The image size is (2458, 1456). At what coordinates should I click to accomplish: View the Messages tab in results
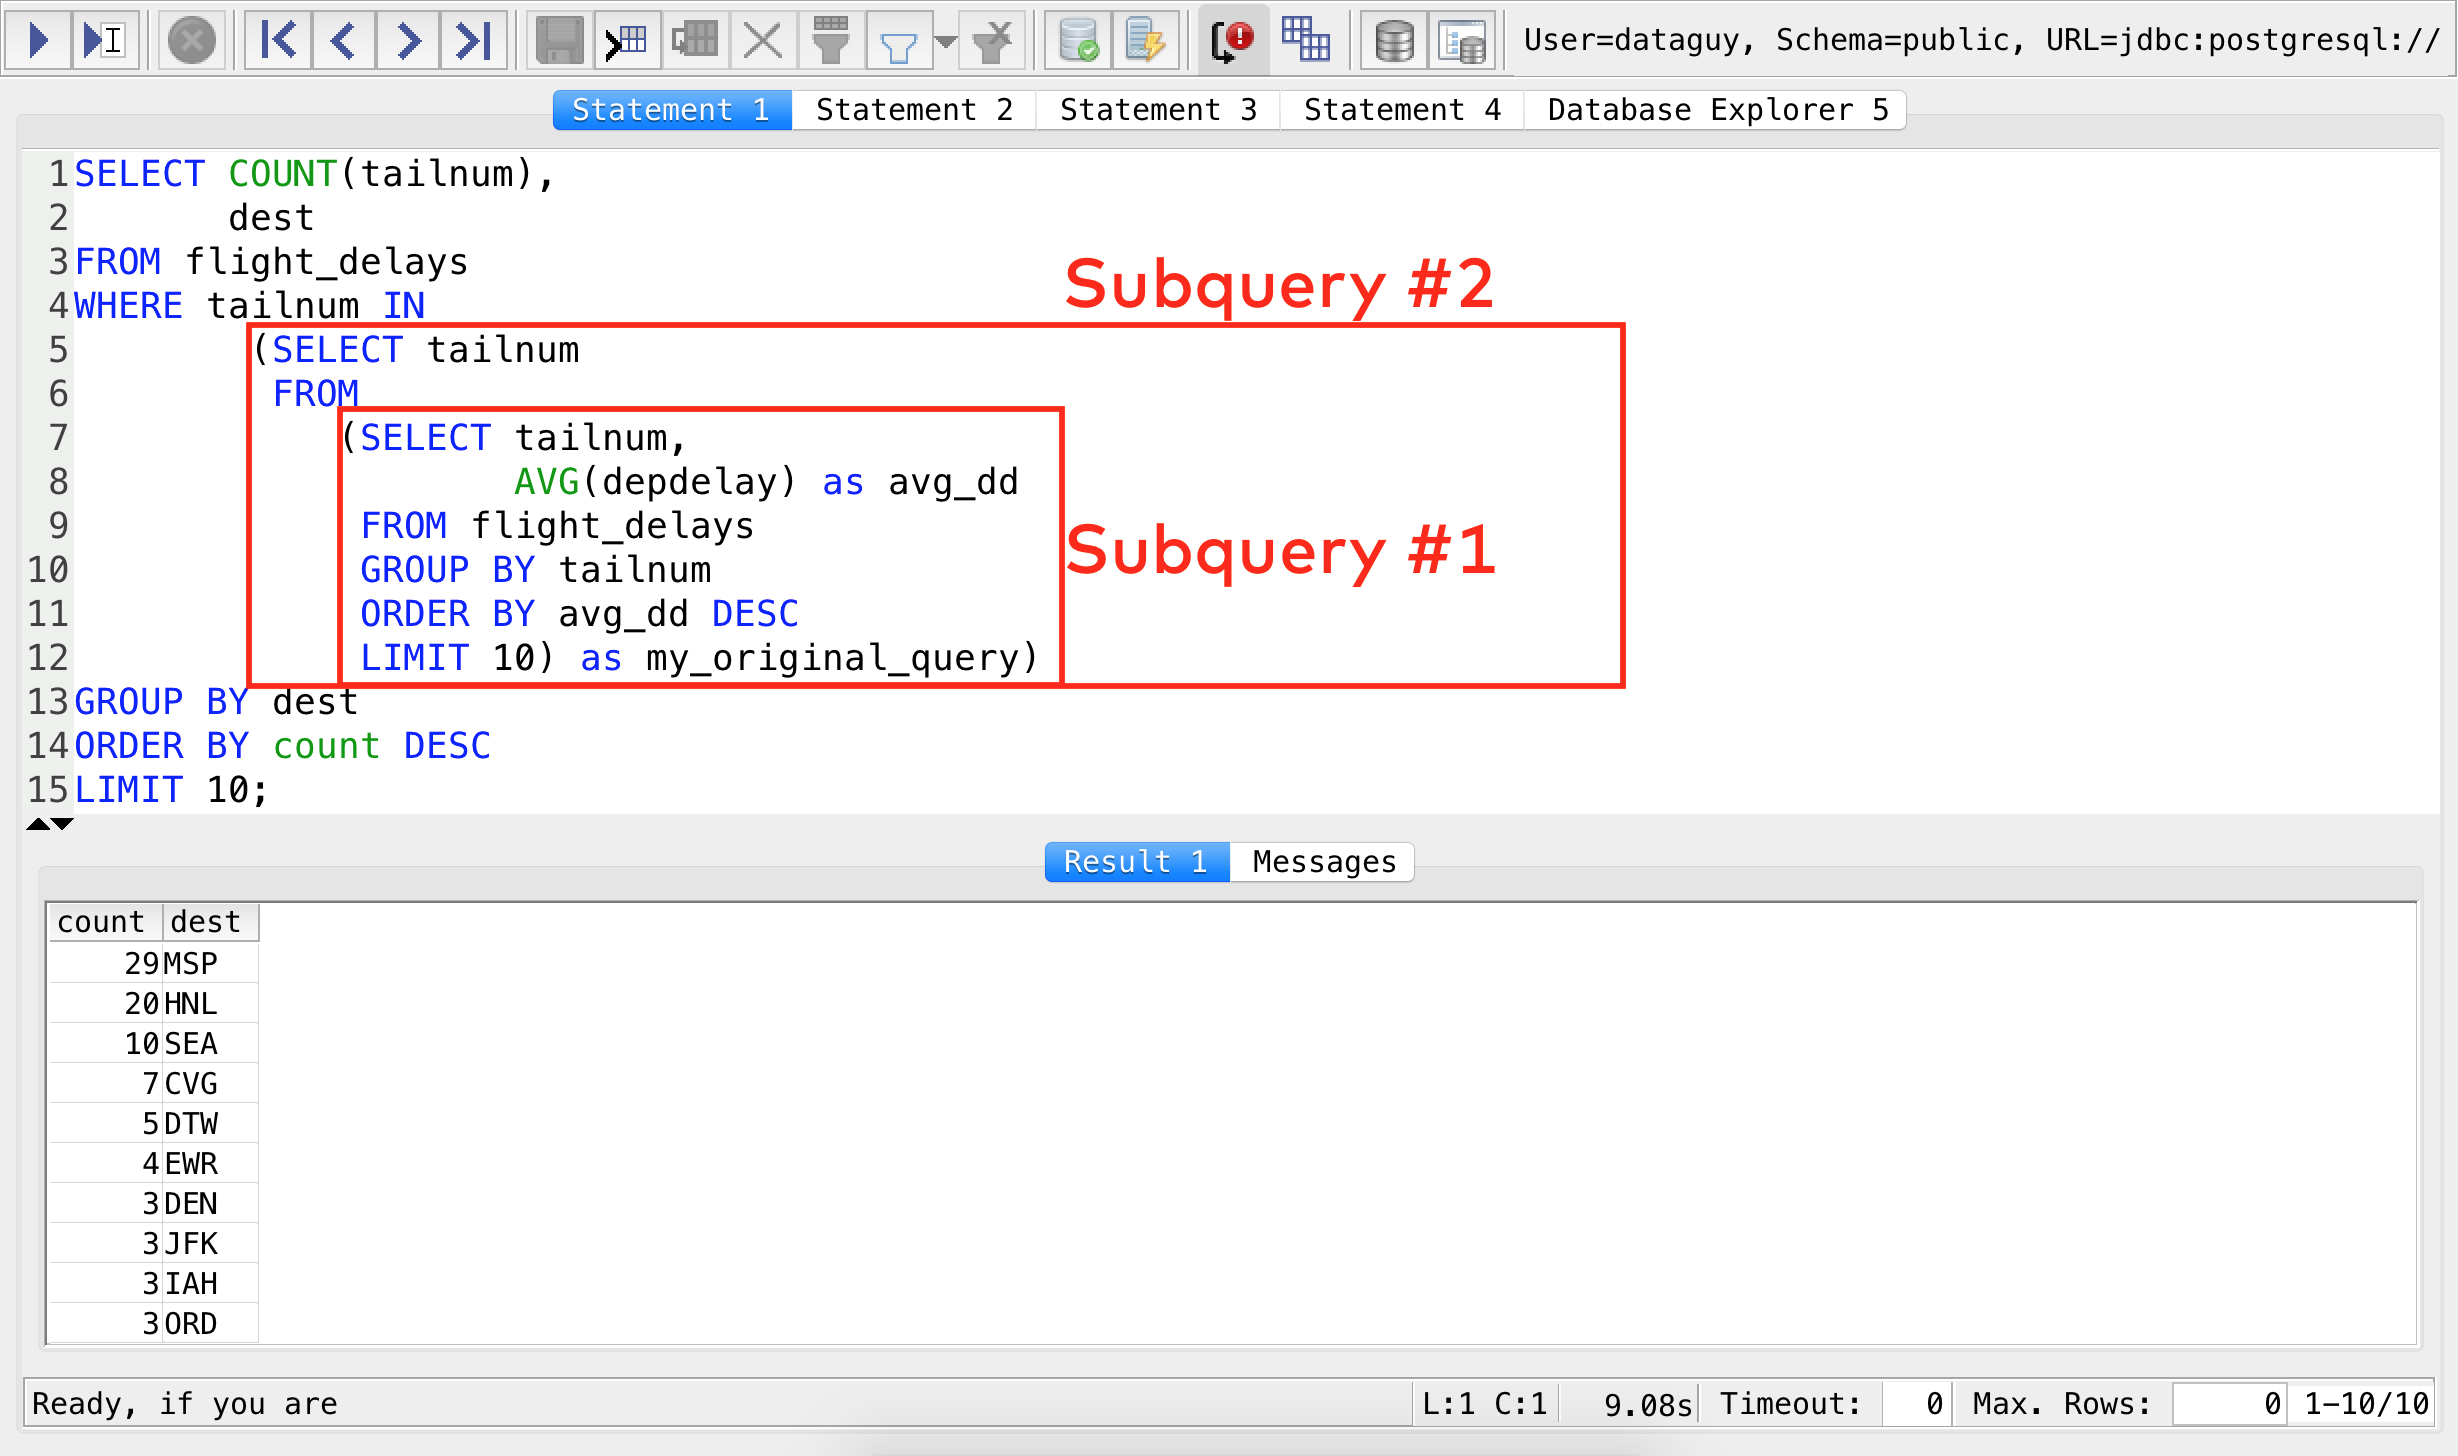(1321, 861)
